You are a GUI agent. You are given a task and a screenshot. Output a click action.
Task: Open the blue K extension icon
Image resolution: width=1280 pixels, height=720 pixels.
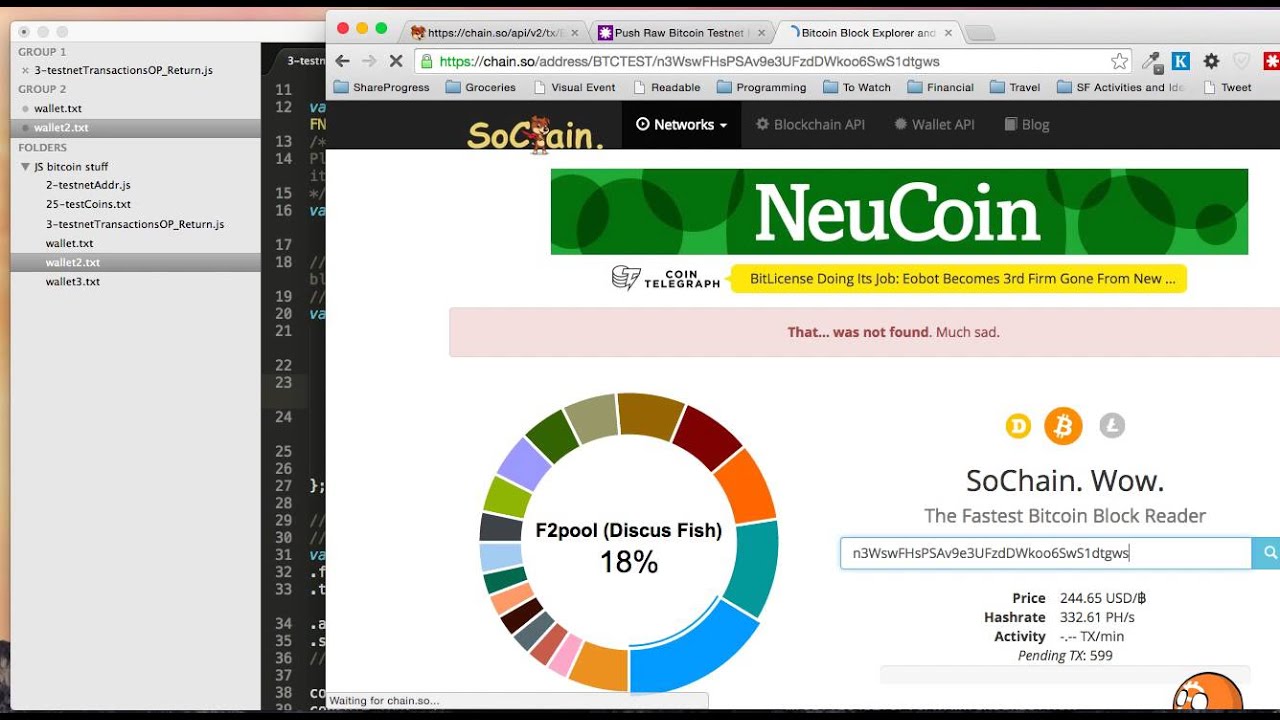tap(1181, 61)
